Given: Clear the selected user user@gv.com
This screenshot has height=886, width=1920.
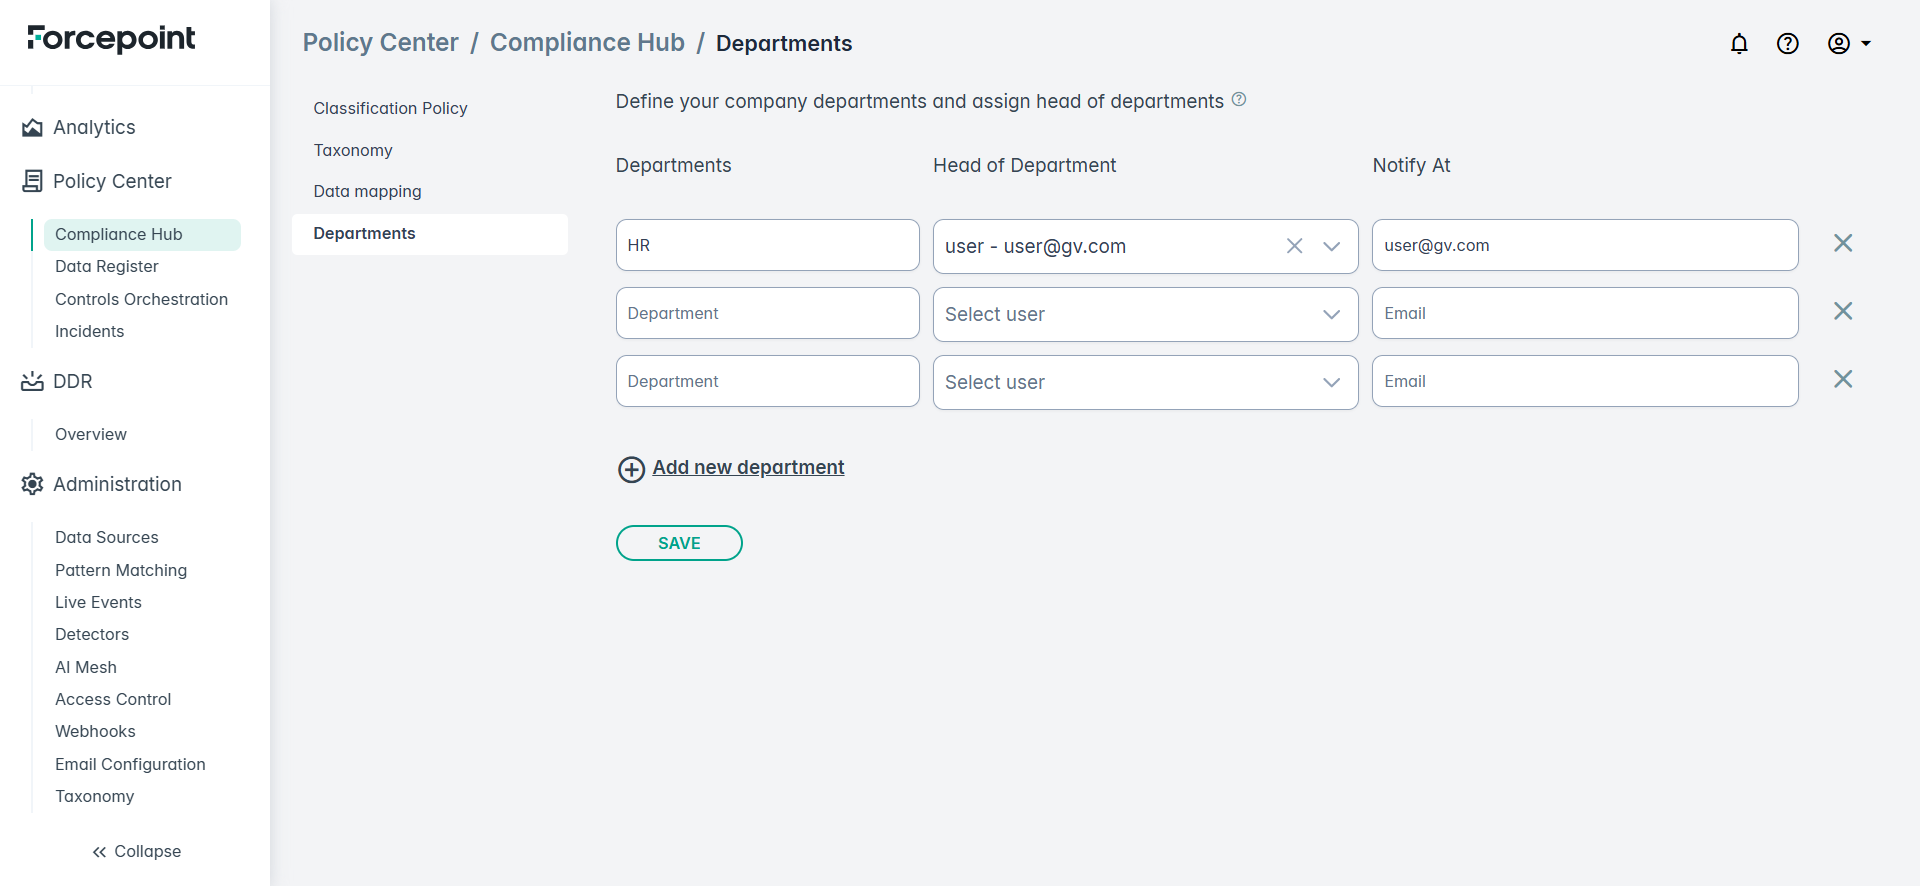Looking at the screenshot, I should pos(1294,246).
